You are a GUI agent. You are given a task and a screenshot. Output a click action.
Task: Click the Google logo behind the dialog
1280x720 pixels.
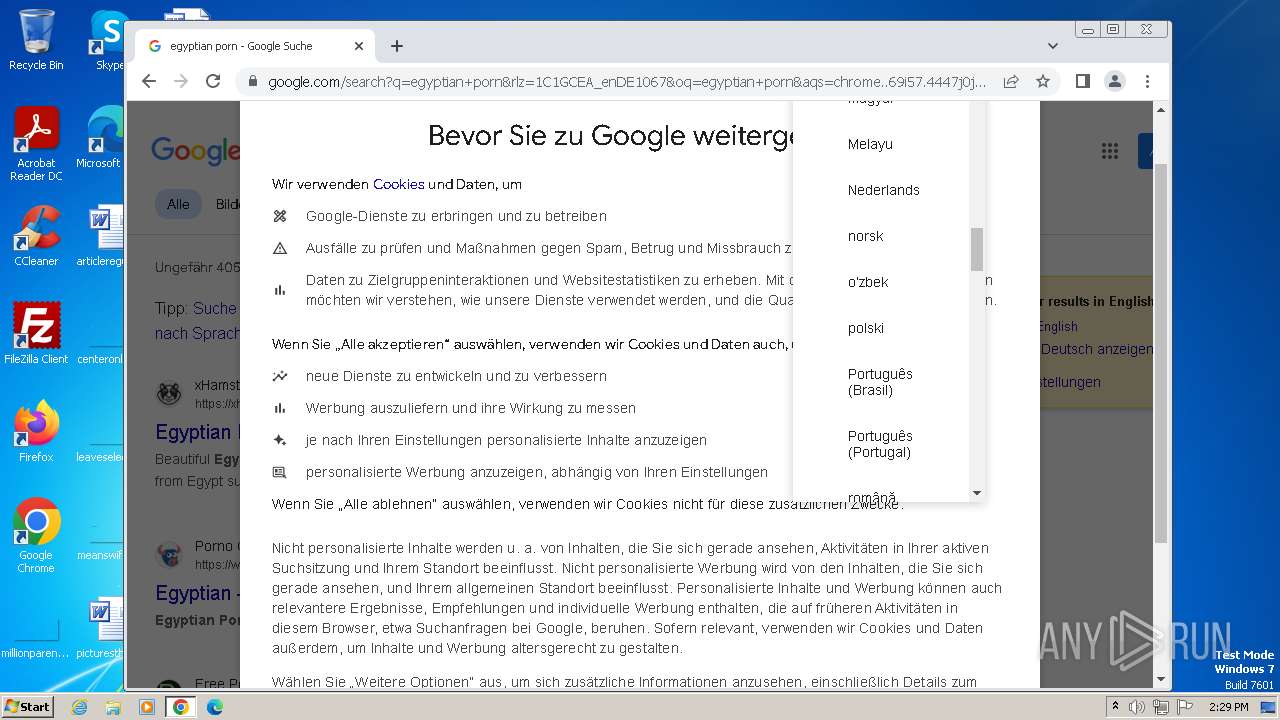195,151
